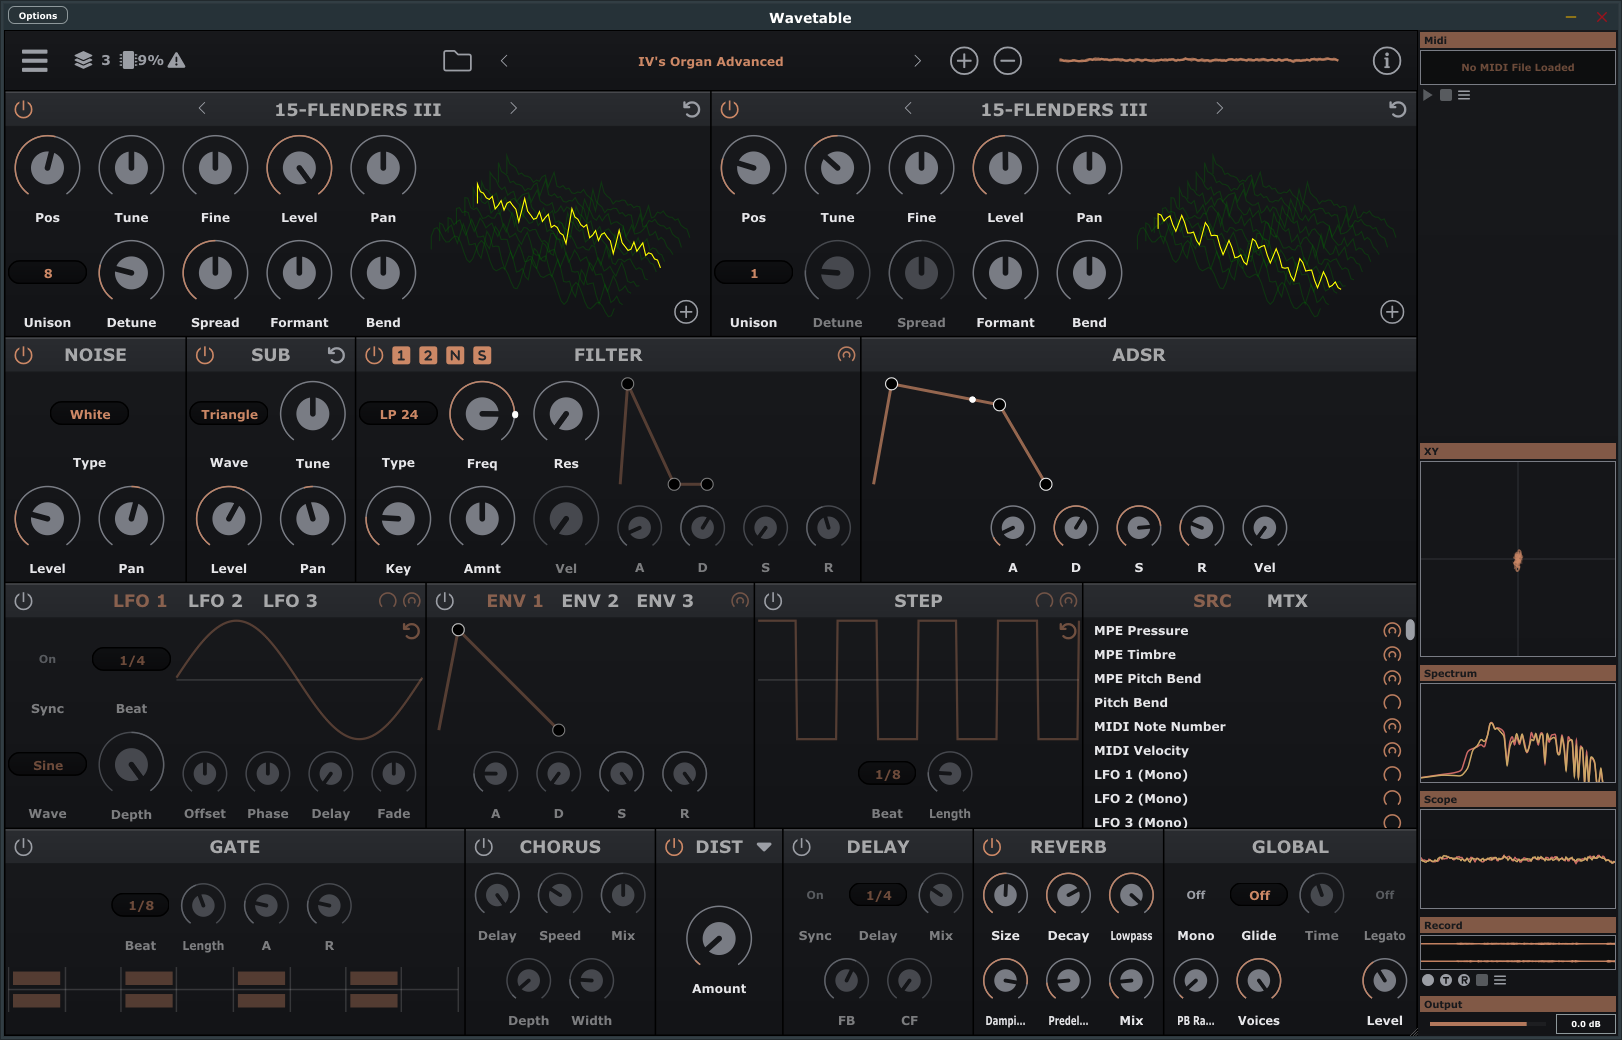The height and width of the screenshot is (1040, 1622).
Task: Click the info icon in top bar
Action: tap(1386, 61)
